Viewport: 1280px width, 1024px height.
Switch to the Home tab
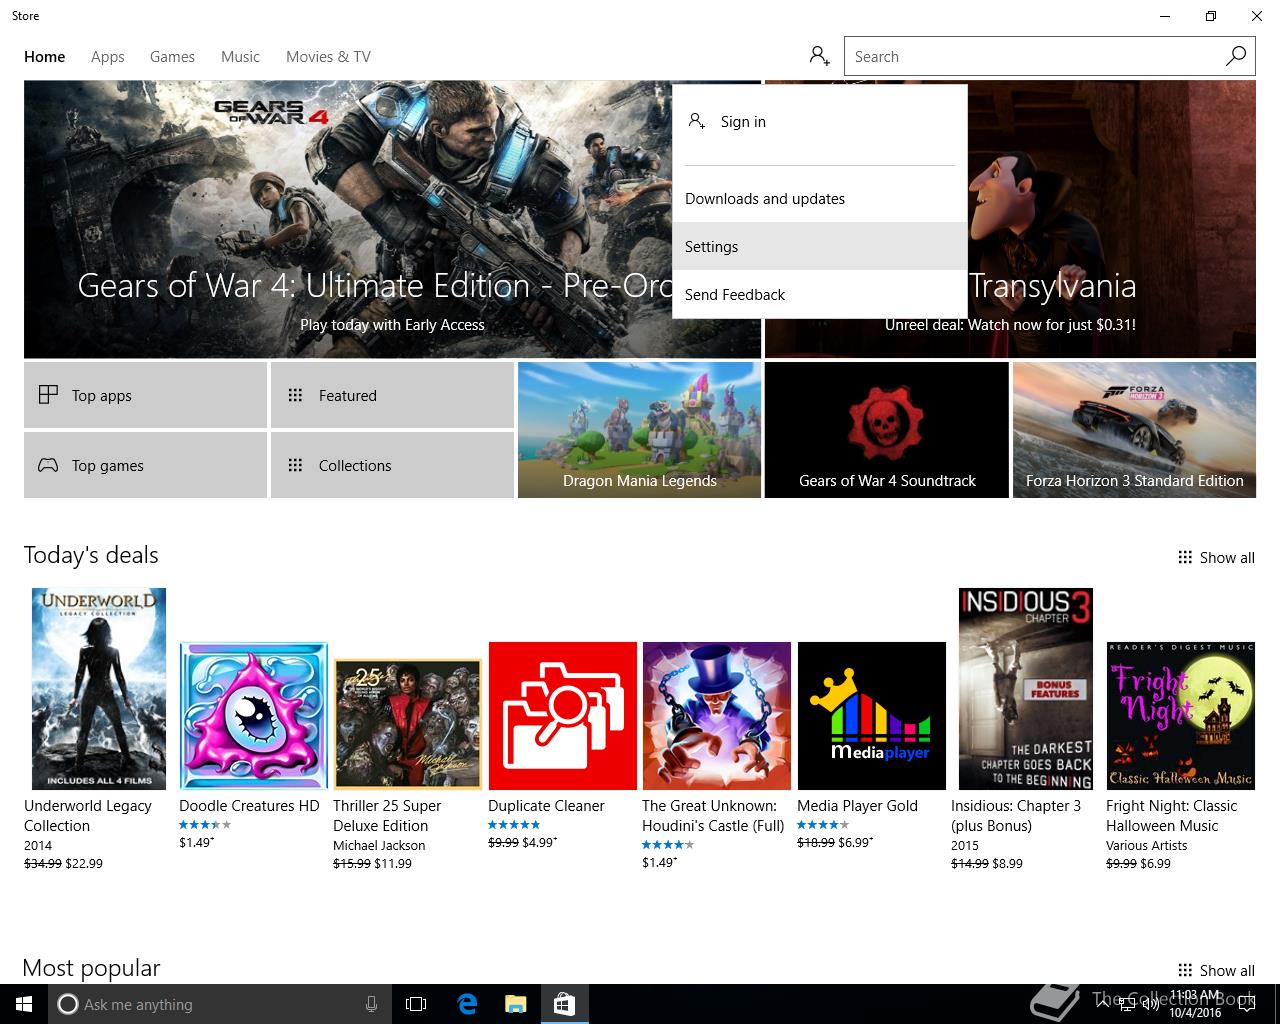(x=45, y=57)
